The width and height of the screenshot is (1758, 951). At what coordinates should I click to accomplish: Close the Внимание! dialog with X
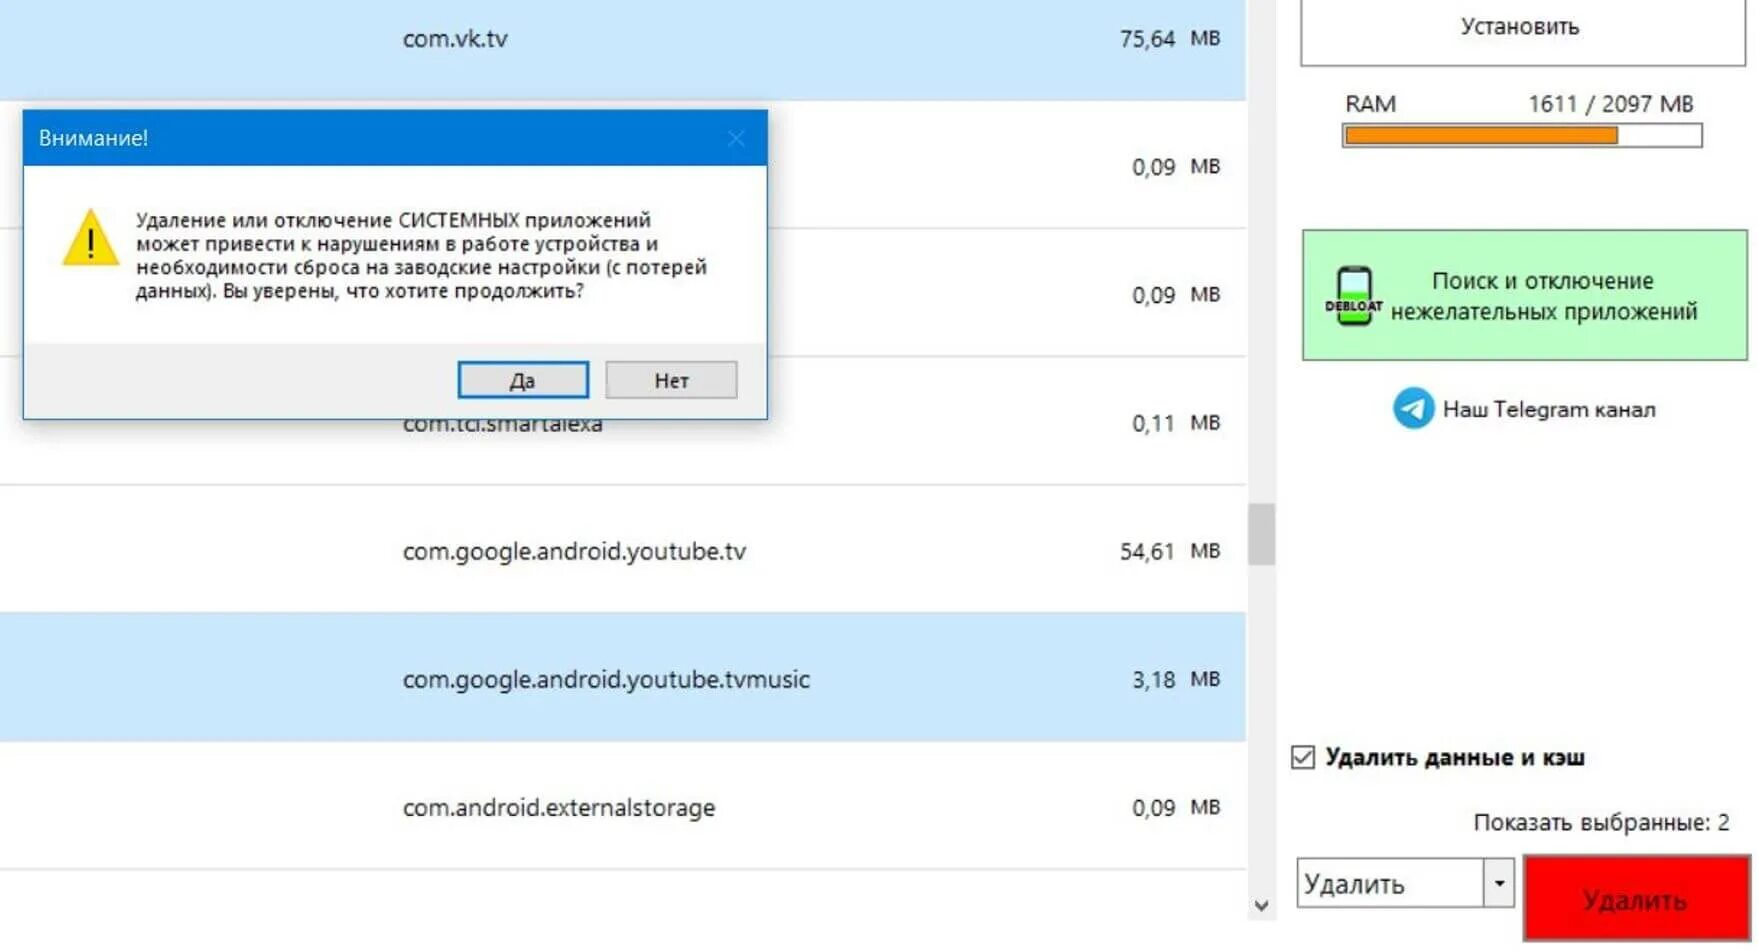pos(736,138)
